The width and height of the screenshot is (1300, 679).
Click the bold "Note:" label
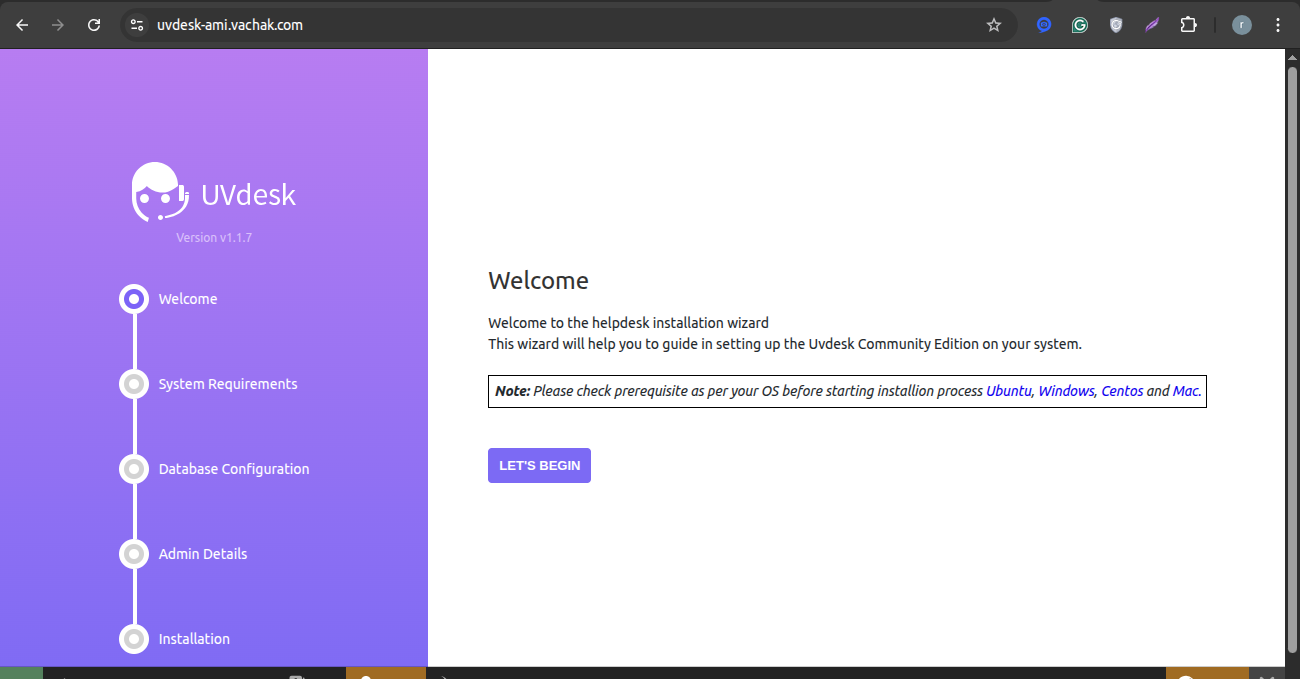coord(512,391)
